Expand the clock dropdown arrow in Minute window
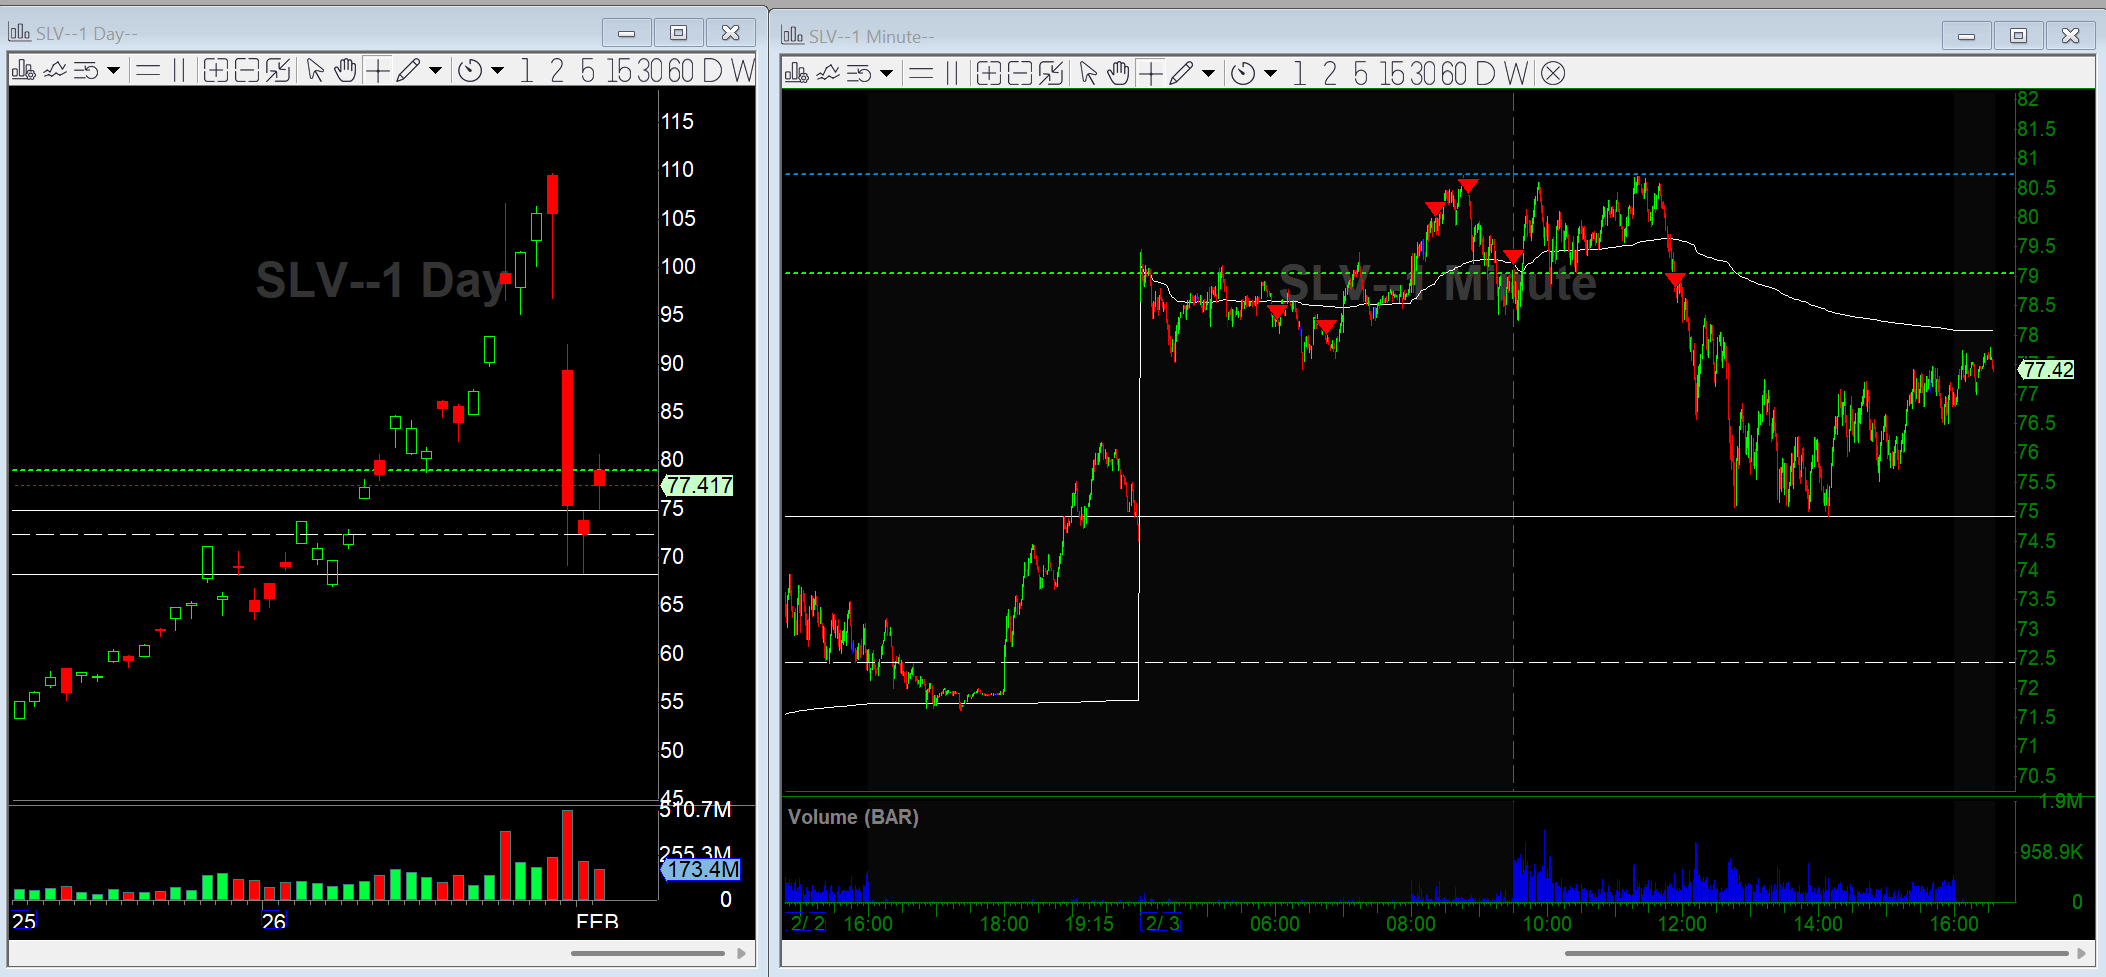 click(x=1270, y=74)
